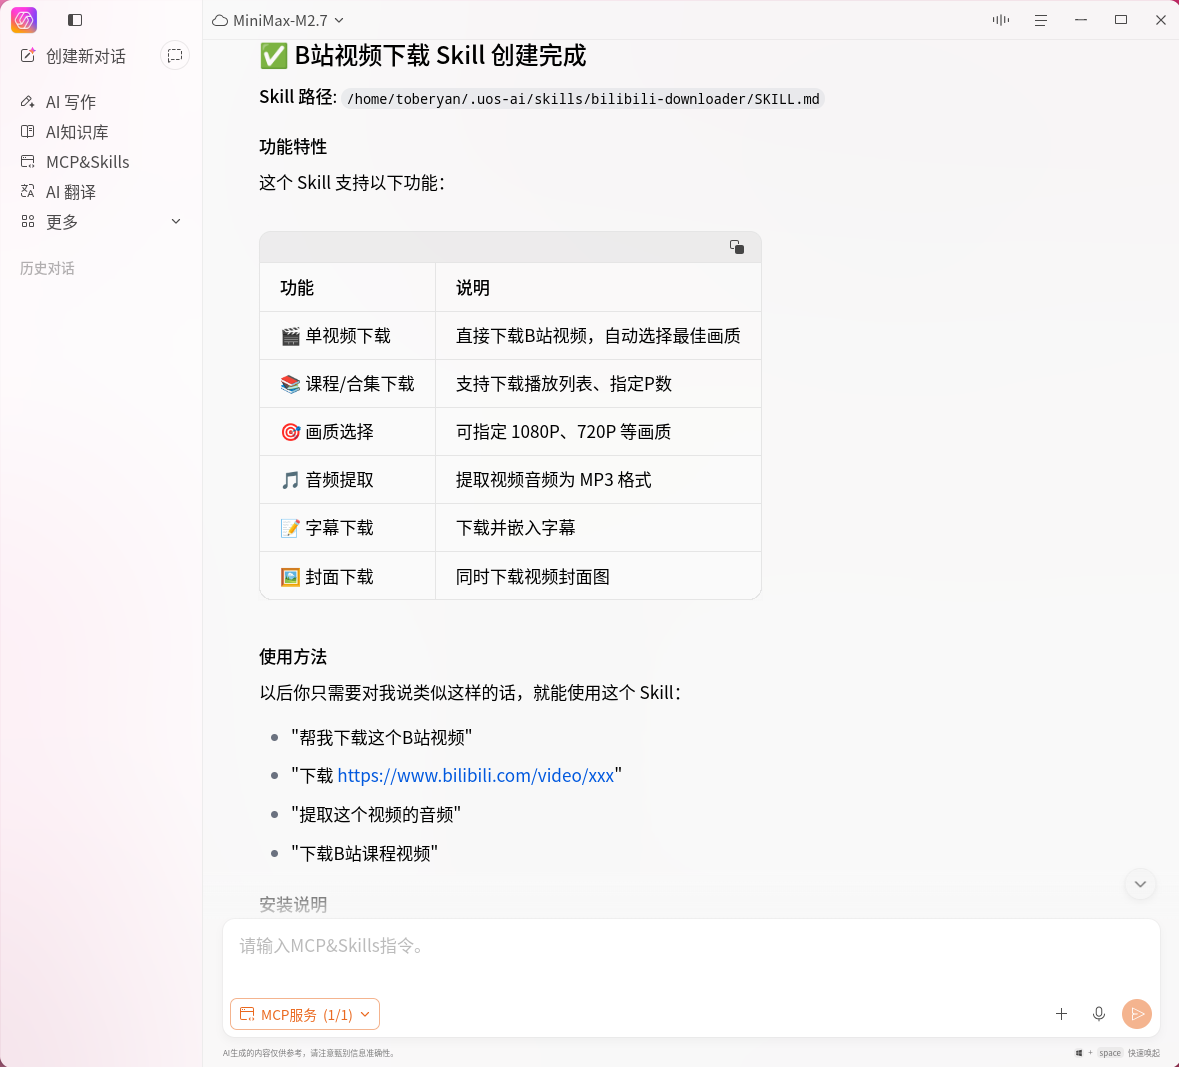Click the AI 写作 pen icon
Viewport: 1179px width, 1067px height.
pos(28,102)
